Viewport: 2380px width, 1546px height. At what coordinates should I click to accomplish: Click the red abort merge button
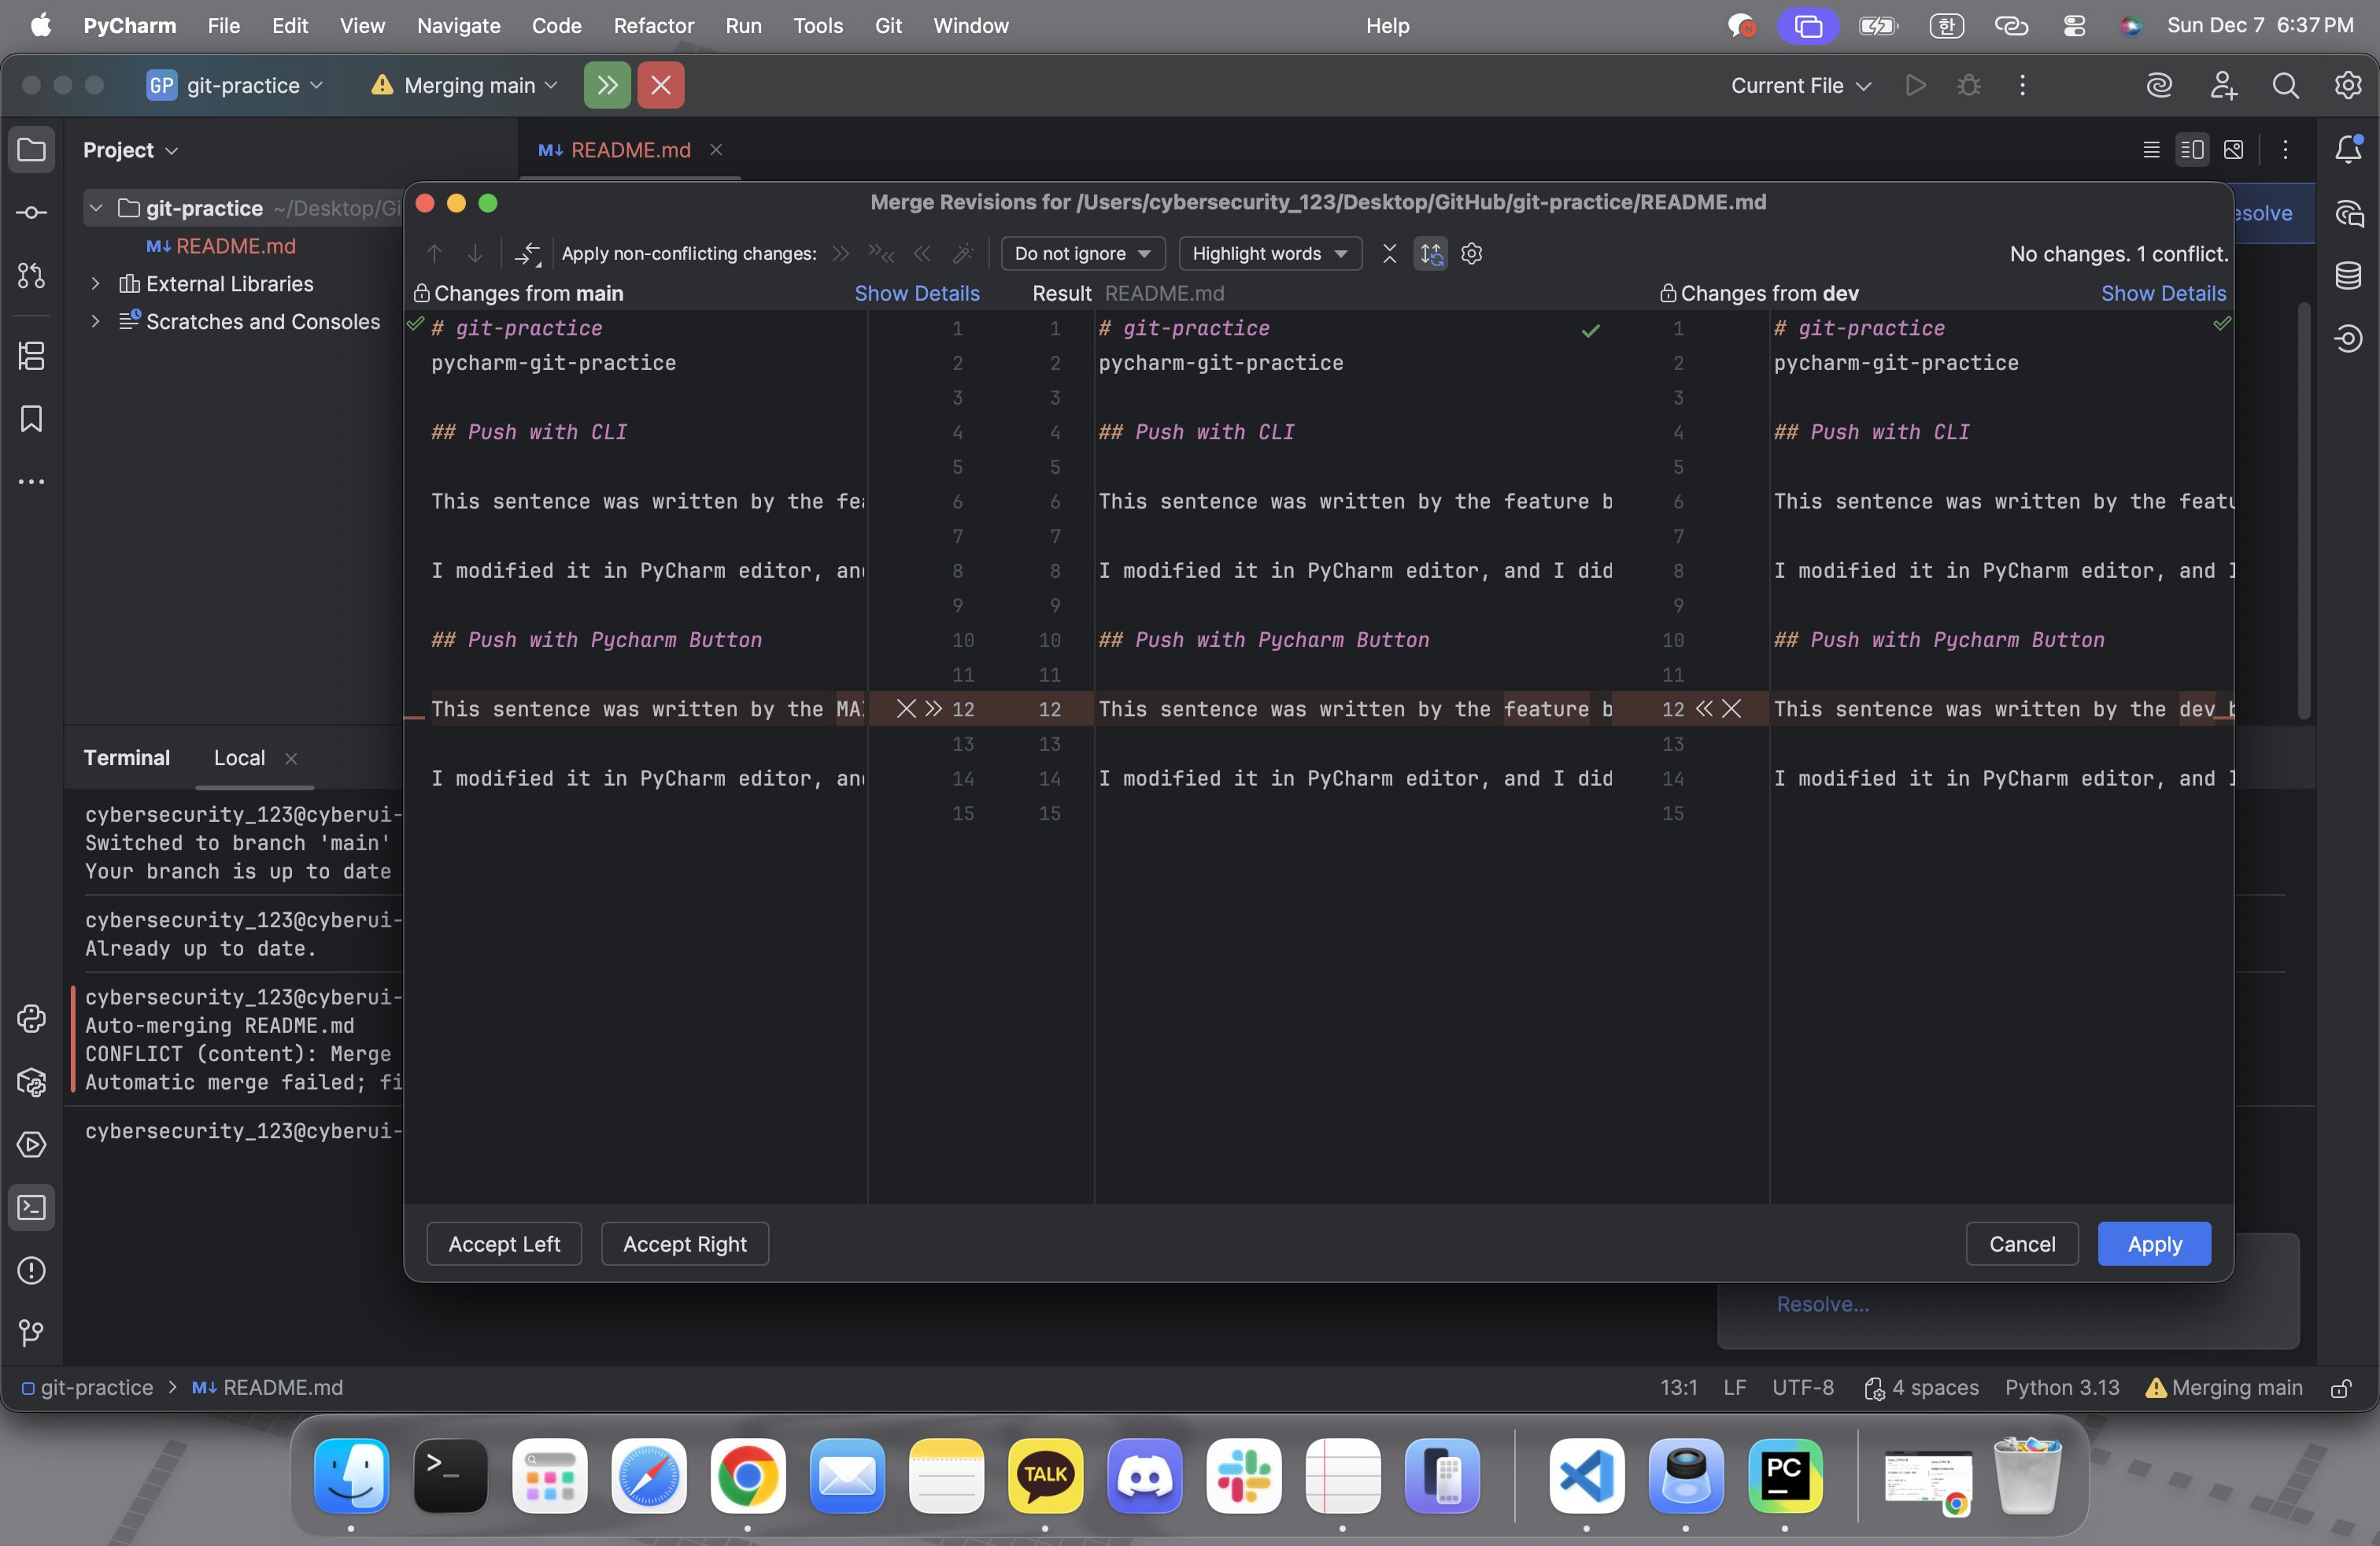click(x=661, y=85)
